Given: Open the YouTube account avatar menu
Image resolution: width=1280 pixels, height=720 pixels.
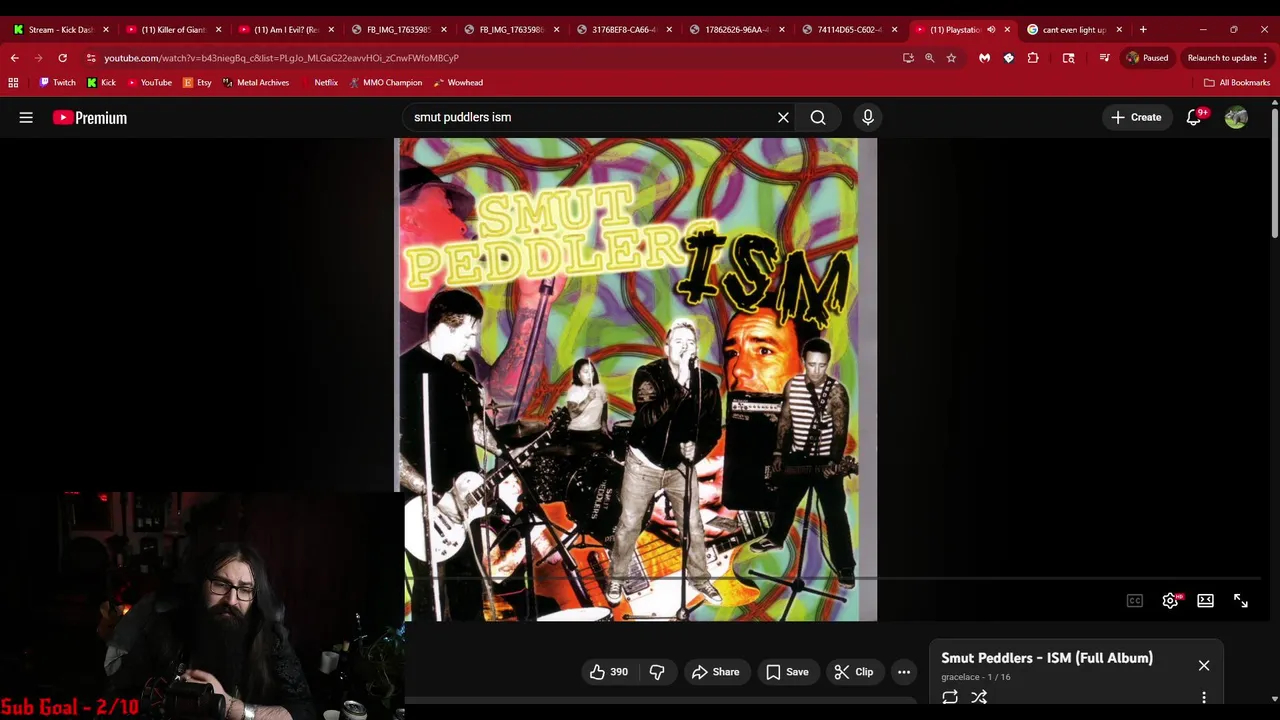Looking at the screenshot, I should pyautogui.click(x=1236, y=117).
